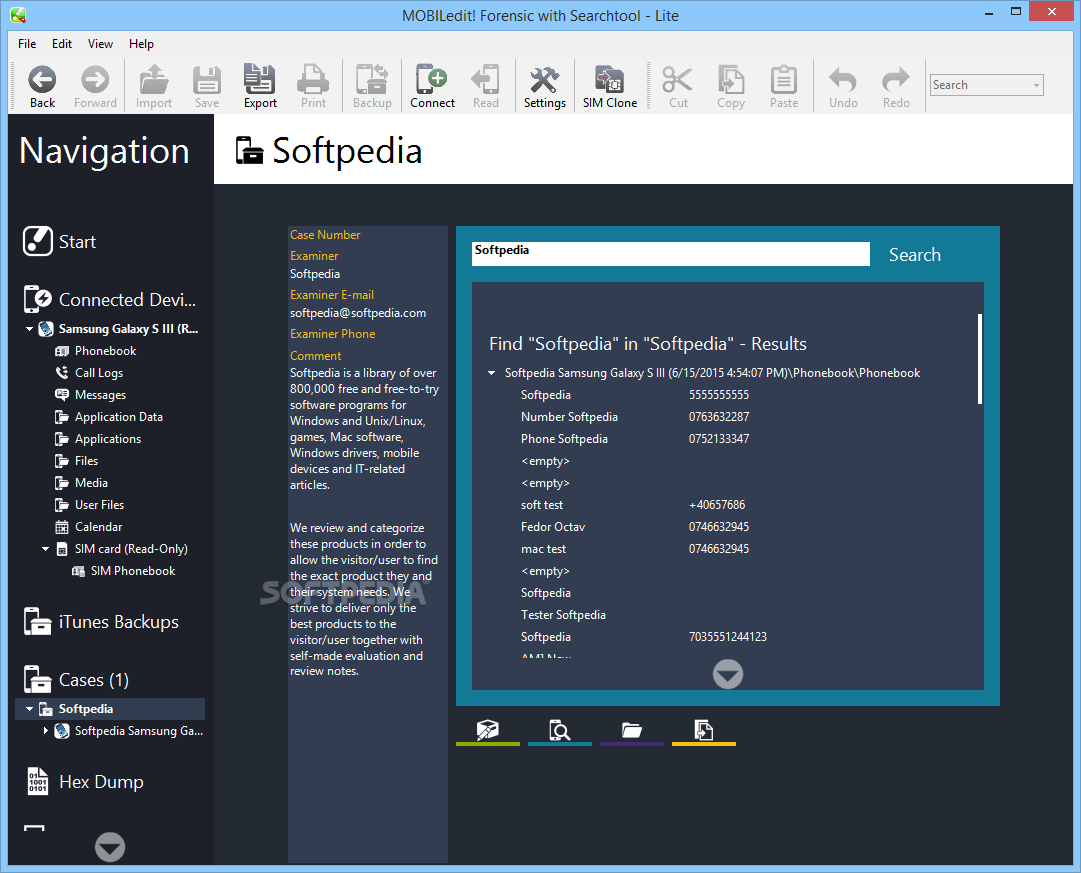The height and width of the screenshot is (873, 1081).
Task: Select Application Data in the tree
Action: (x=119, y=417)
